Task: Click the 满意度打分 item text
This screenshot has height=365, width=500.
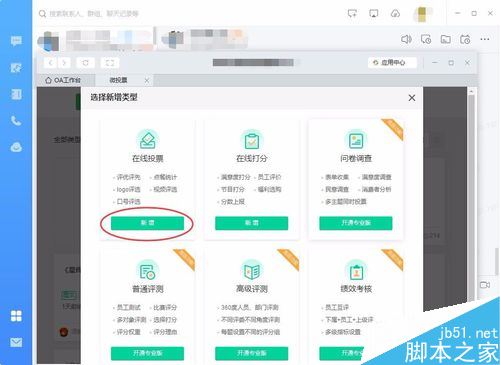Action: [235, 177]
